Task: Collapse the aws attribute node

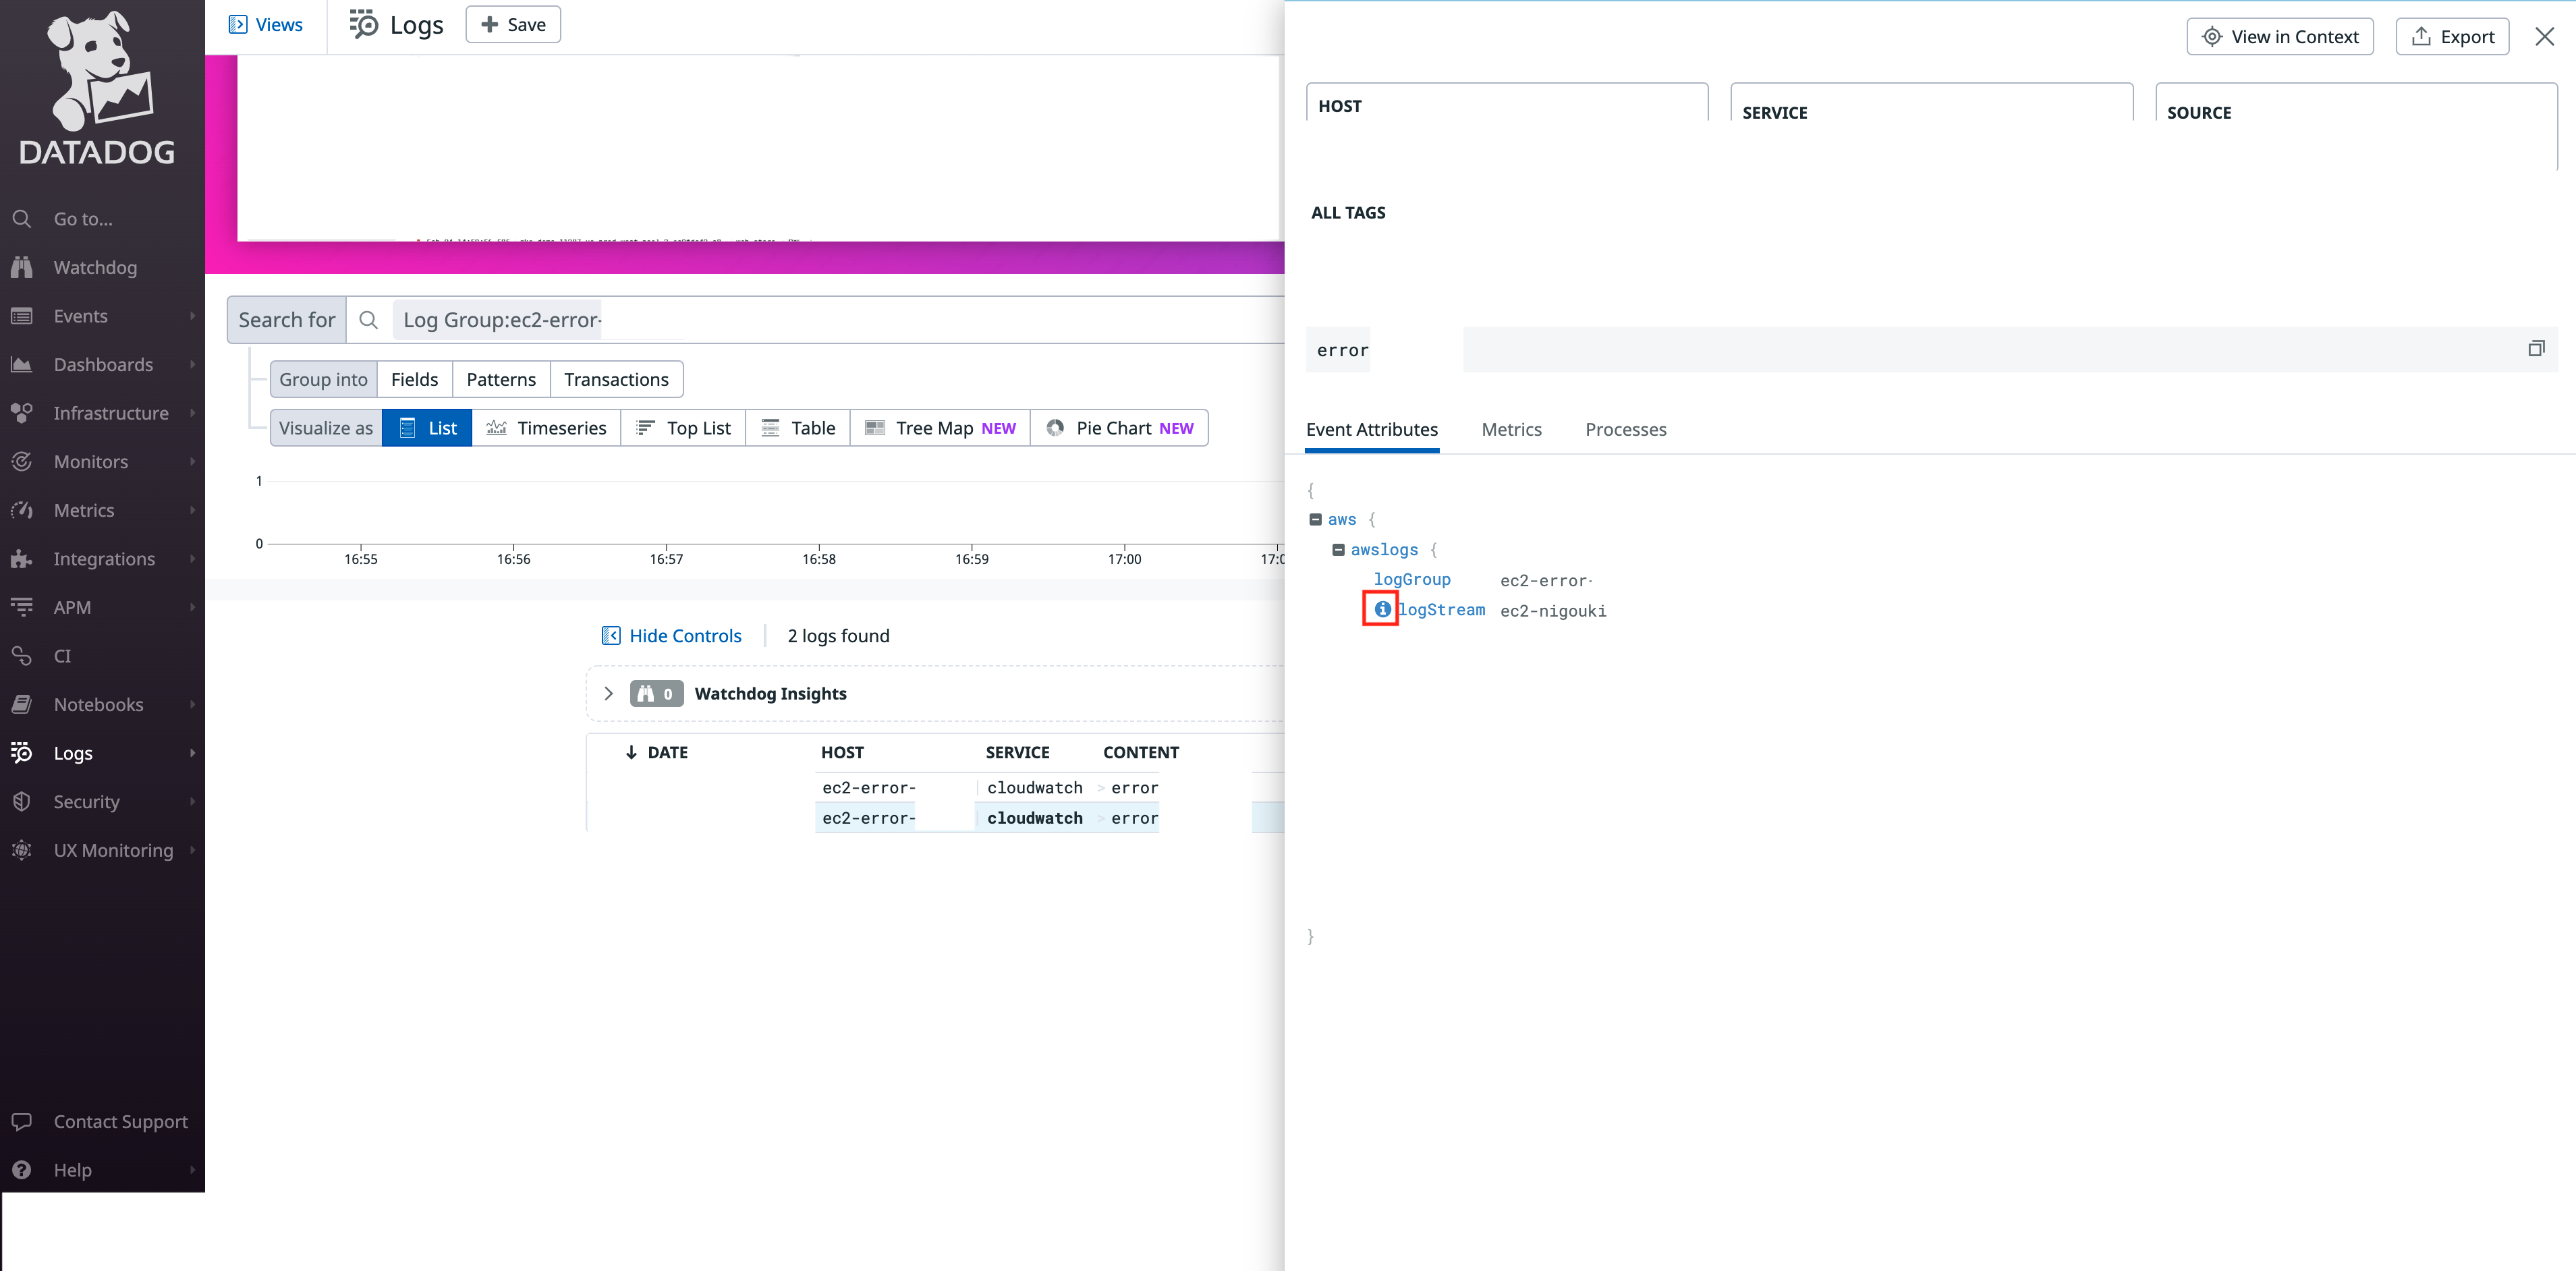Action: pyautogui.click(x=1315, y=519)
